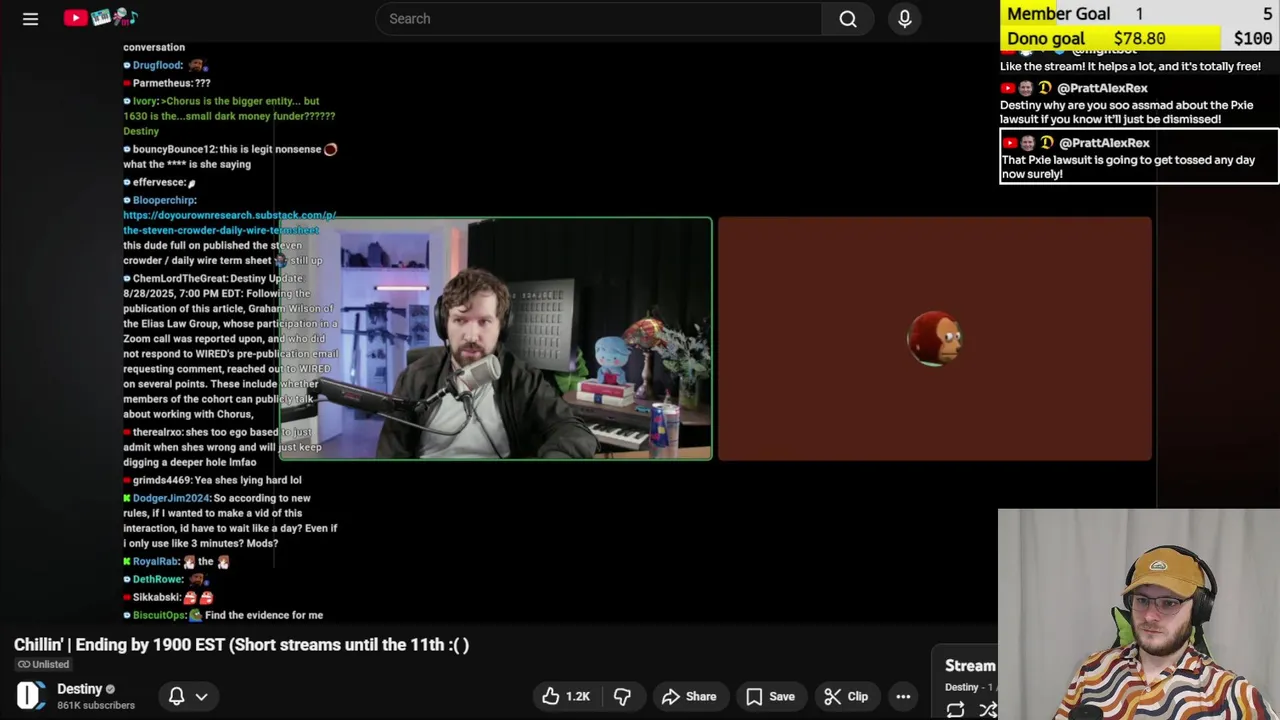Image resolution: width=1280 pixels, height=720 pixels.
Task: Toggle the playlist loop icon
Action: tap(955, 710)
